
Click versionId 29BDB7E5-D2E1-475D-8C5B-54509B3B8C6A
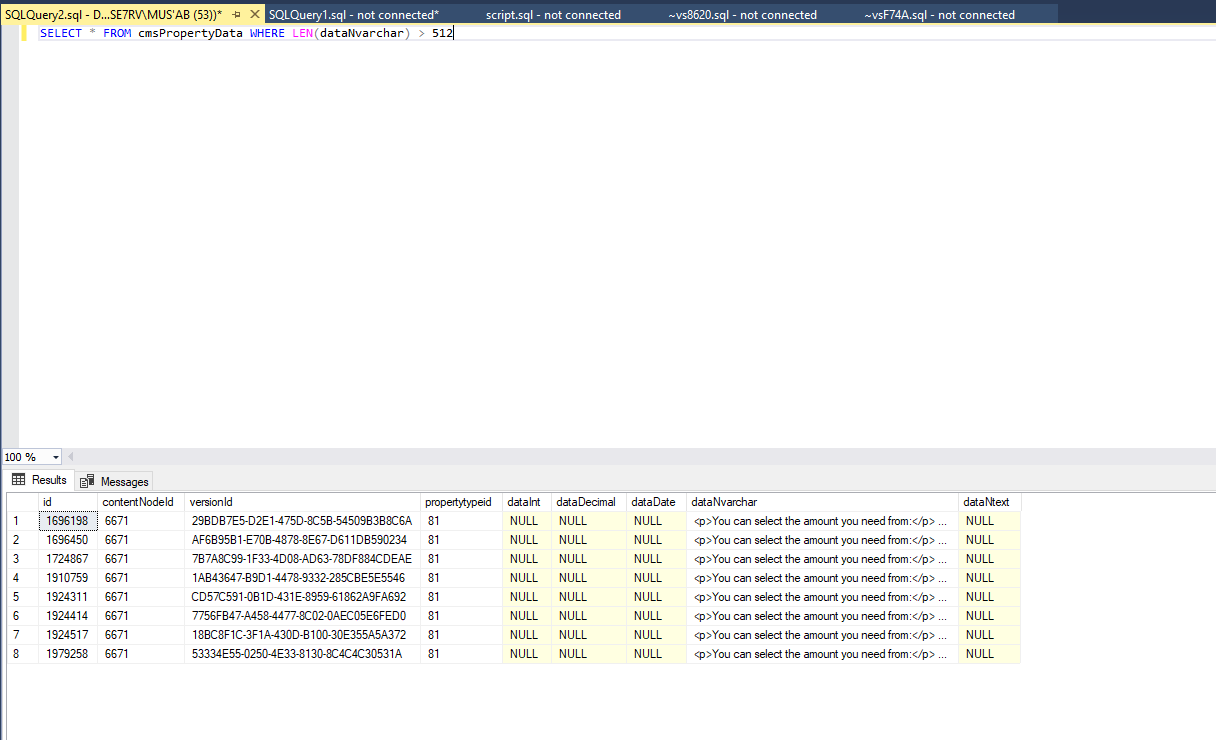click(303, 521)
